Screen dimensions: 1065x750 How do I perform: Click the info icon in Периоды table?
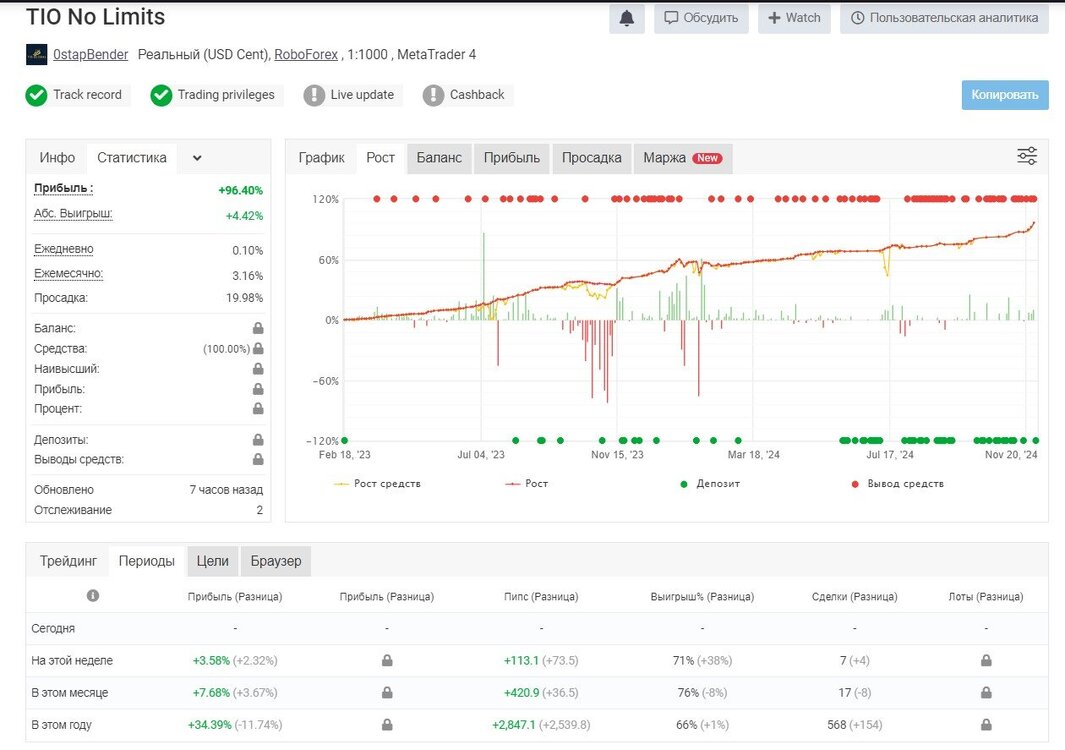pyautogui.click(x=93, y=595)
